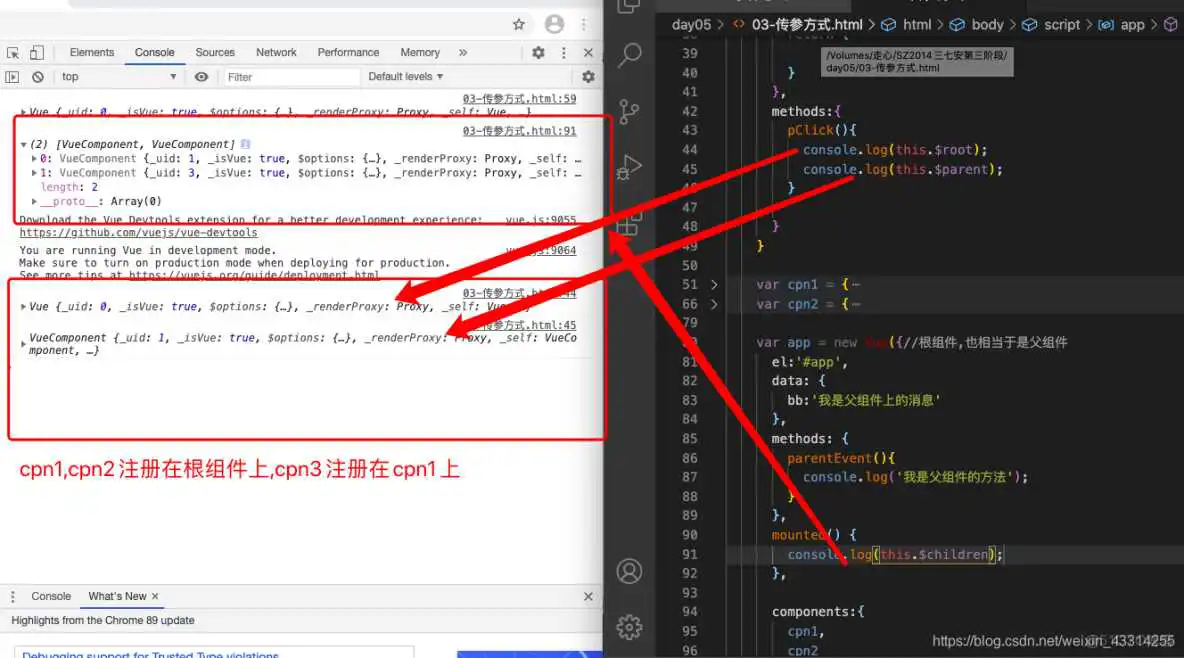1184x658 pixels.
Task: Expand the Vue _uid 0 object logged from line 44
Action: [23, 307]
